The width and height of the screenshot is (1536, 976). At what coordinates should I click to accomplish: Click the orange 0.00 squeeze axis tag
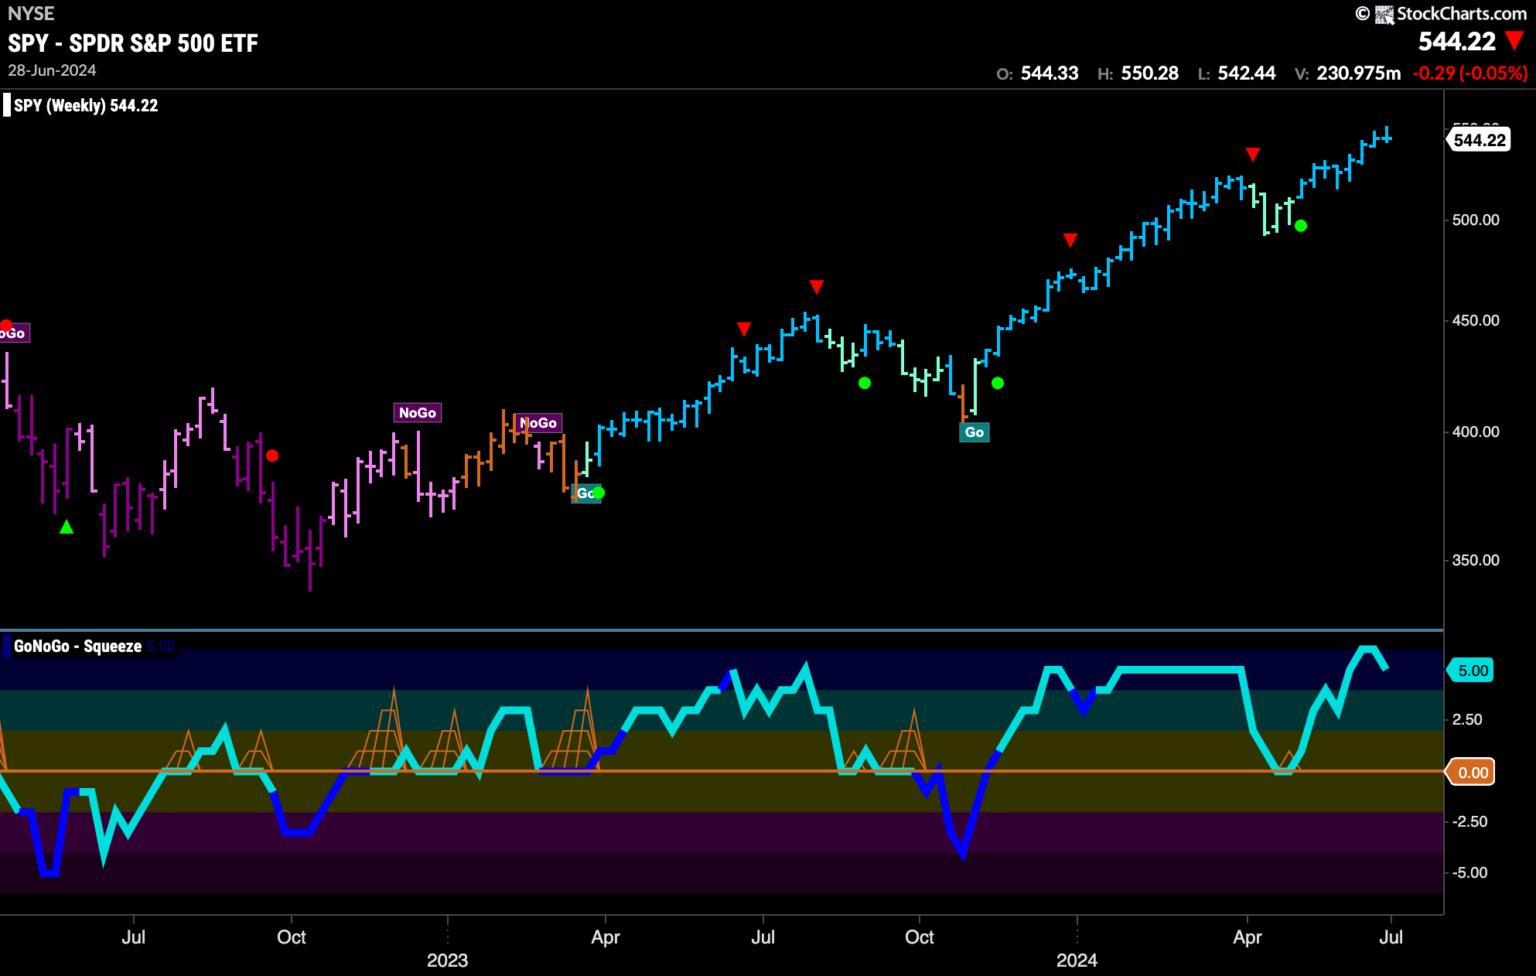coord(1472,772)
